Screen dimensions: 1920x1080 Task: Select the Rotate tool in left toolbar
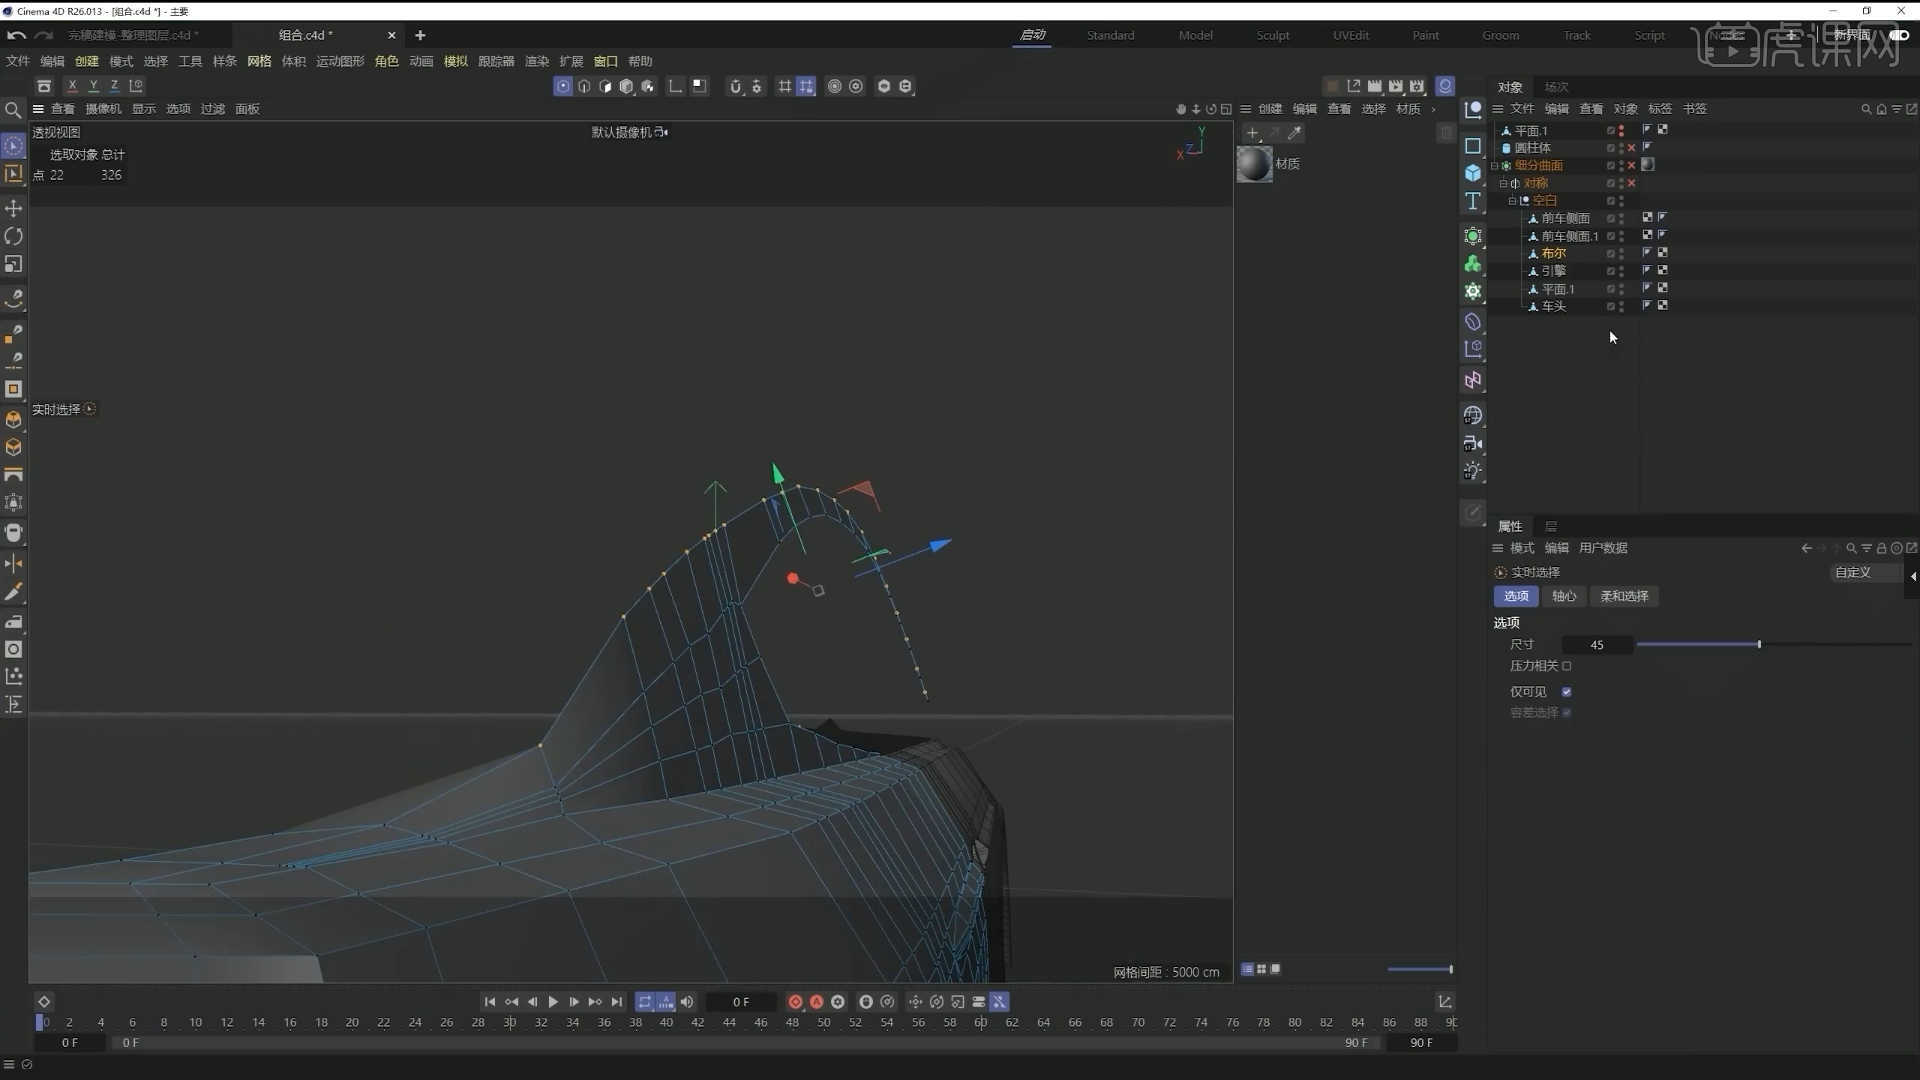click(14, 236)
